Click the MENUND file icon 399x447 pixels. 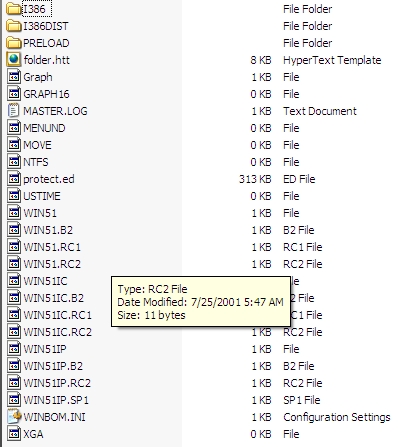pyautogui.click(x=14, y=128)
